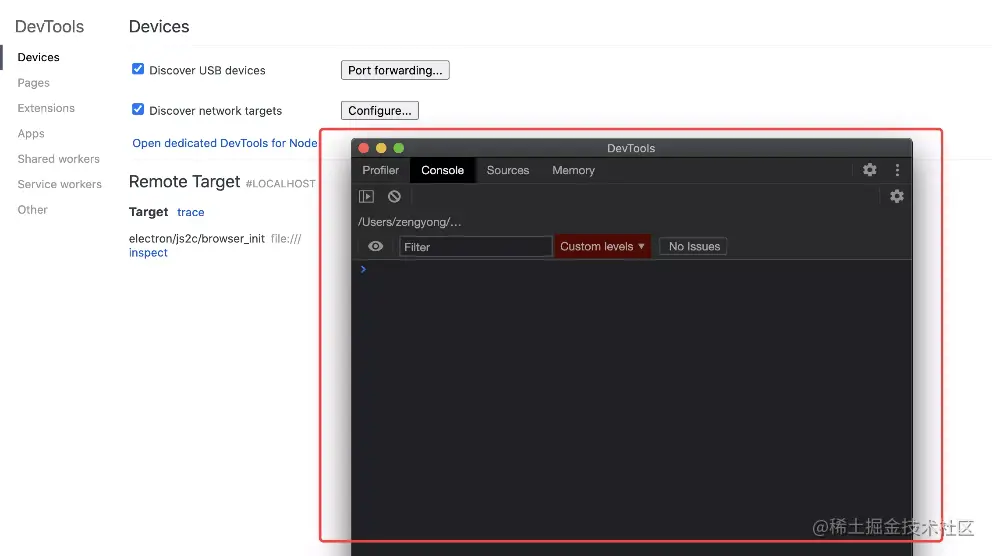
Task: Click the Port forwarding... button
Action: 395,70
